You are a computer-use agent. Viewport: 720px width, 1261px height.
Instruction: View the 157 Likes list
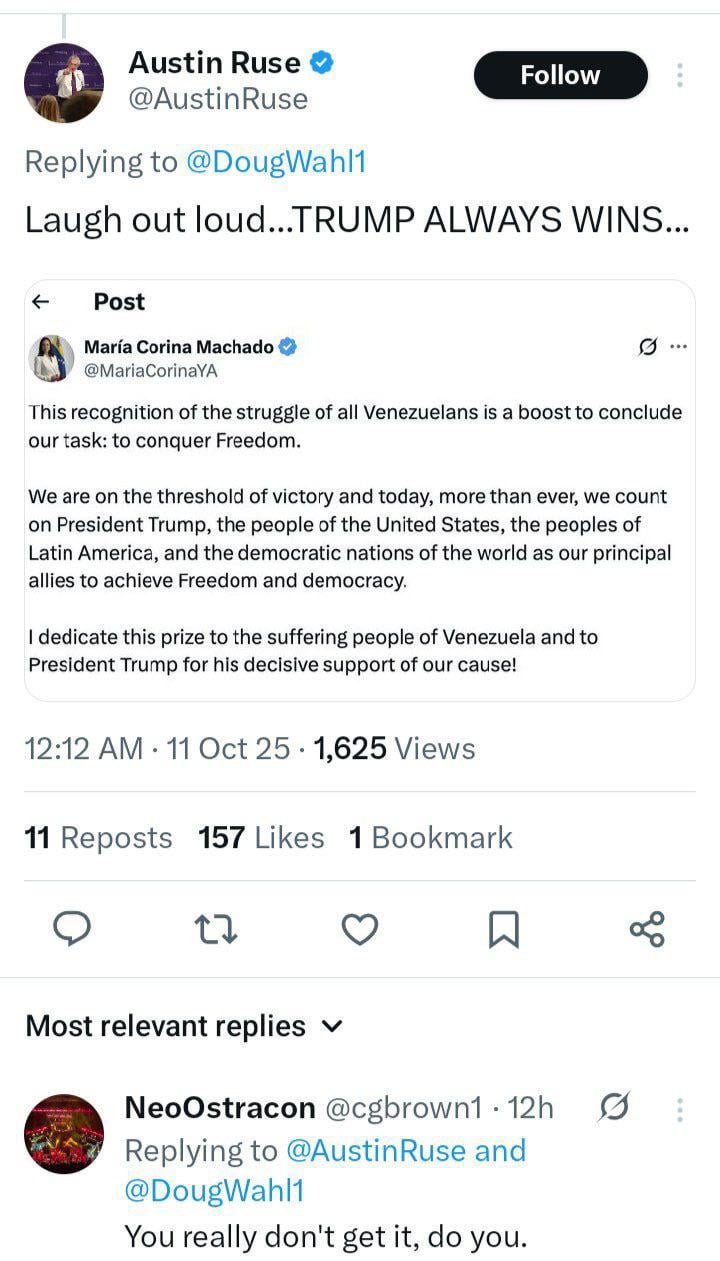point(261,838)
